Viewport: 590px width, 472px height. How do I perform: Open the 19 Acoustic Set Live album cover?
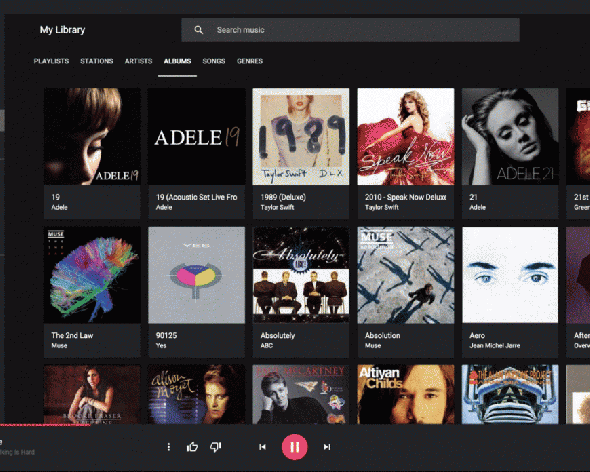[196, 137]
